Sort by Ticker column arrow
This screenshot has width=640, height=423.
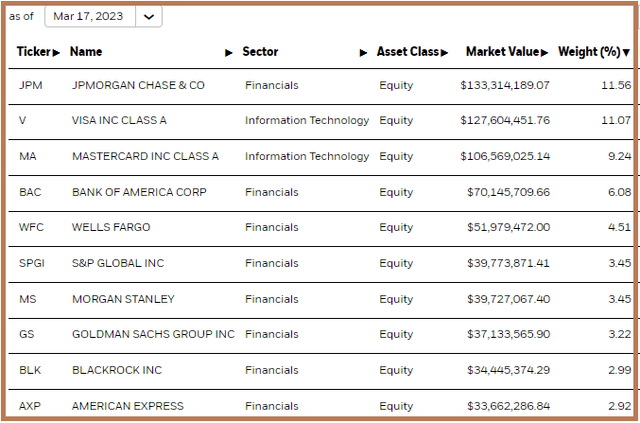[56, 53]
